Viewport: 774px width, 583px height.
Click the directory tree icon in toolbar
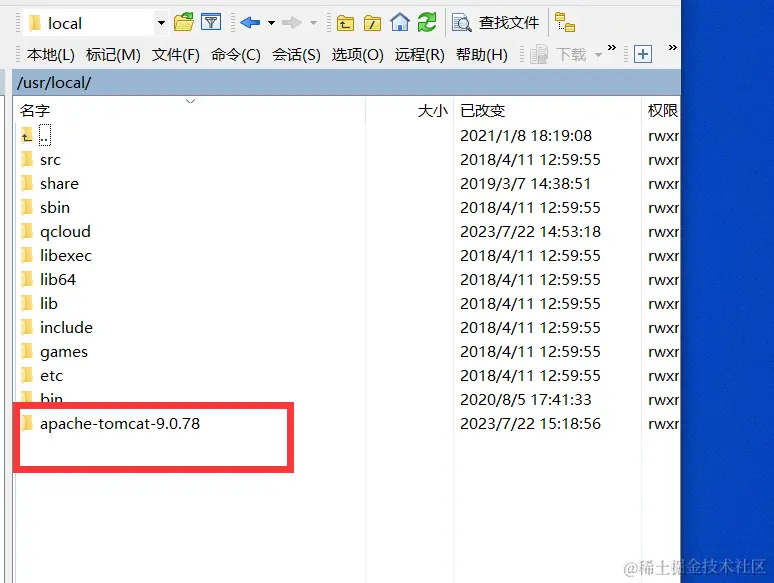point(565,23)
